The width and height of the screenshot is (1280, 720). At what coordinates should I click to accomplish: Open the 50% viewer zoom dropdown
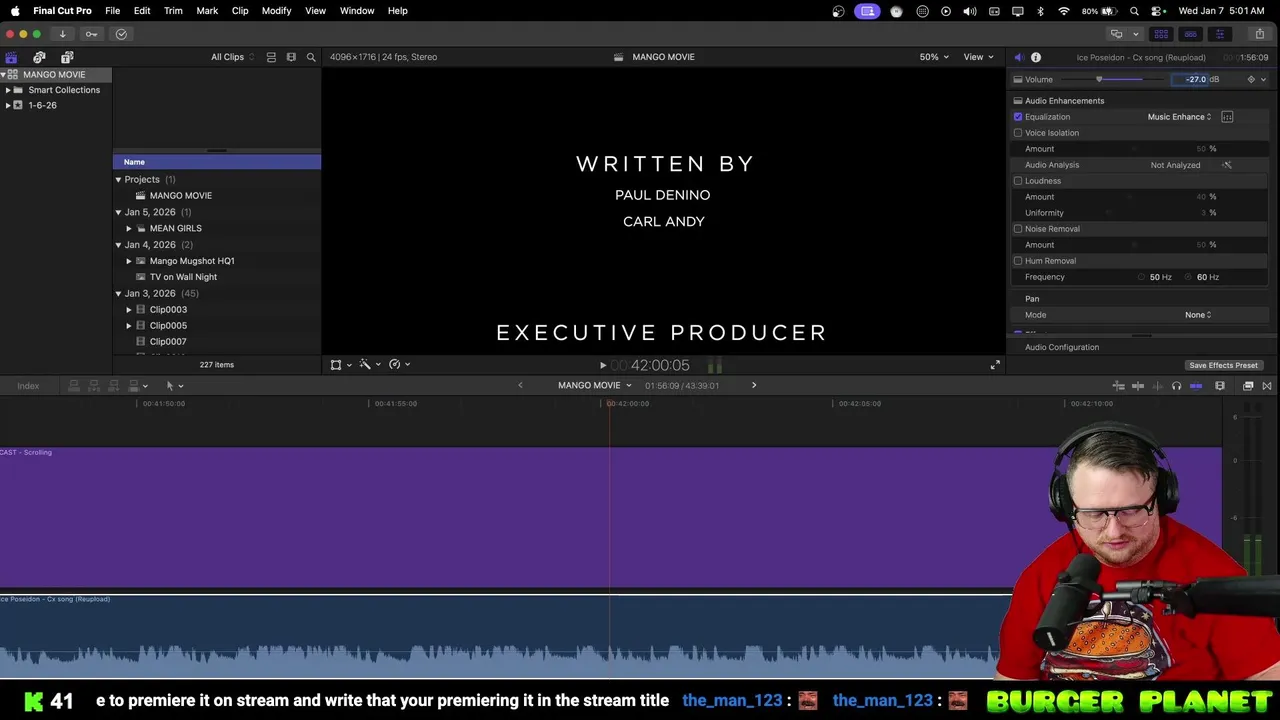[x=934, y=57]
